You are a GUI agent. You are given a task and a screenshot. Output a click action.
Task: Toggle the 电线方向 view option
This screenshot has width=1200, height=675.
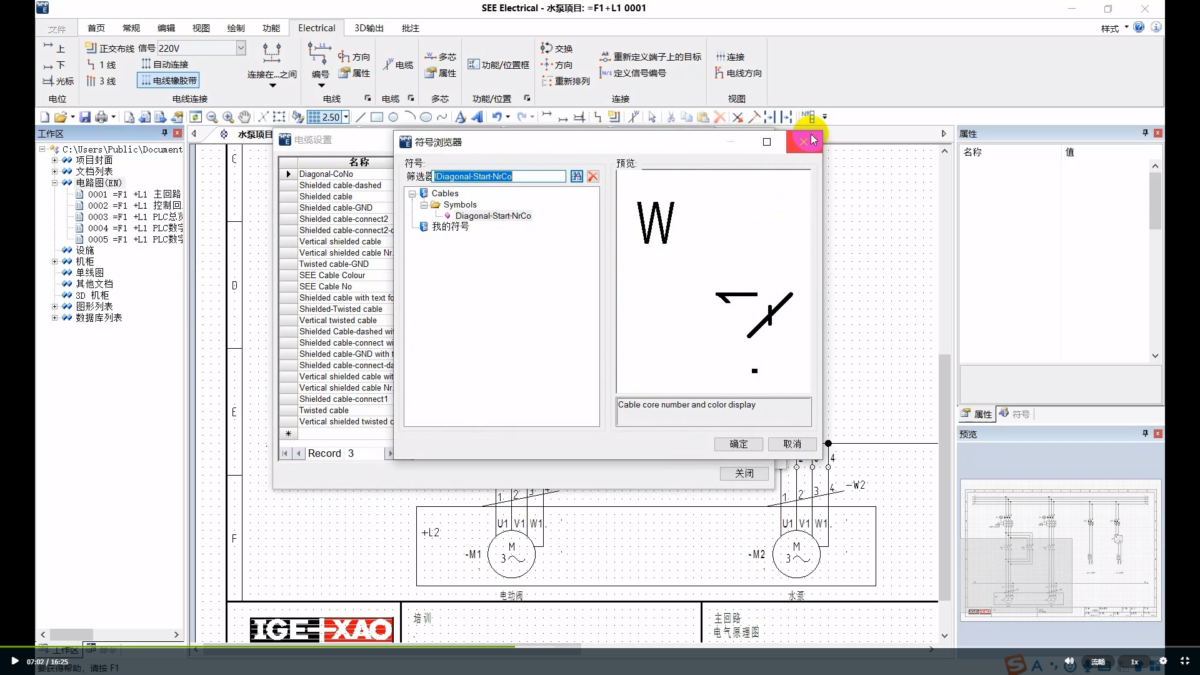pyautogui.click(x=738, y=73)
